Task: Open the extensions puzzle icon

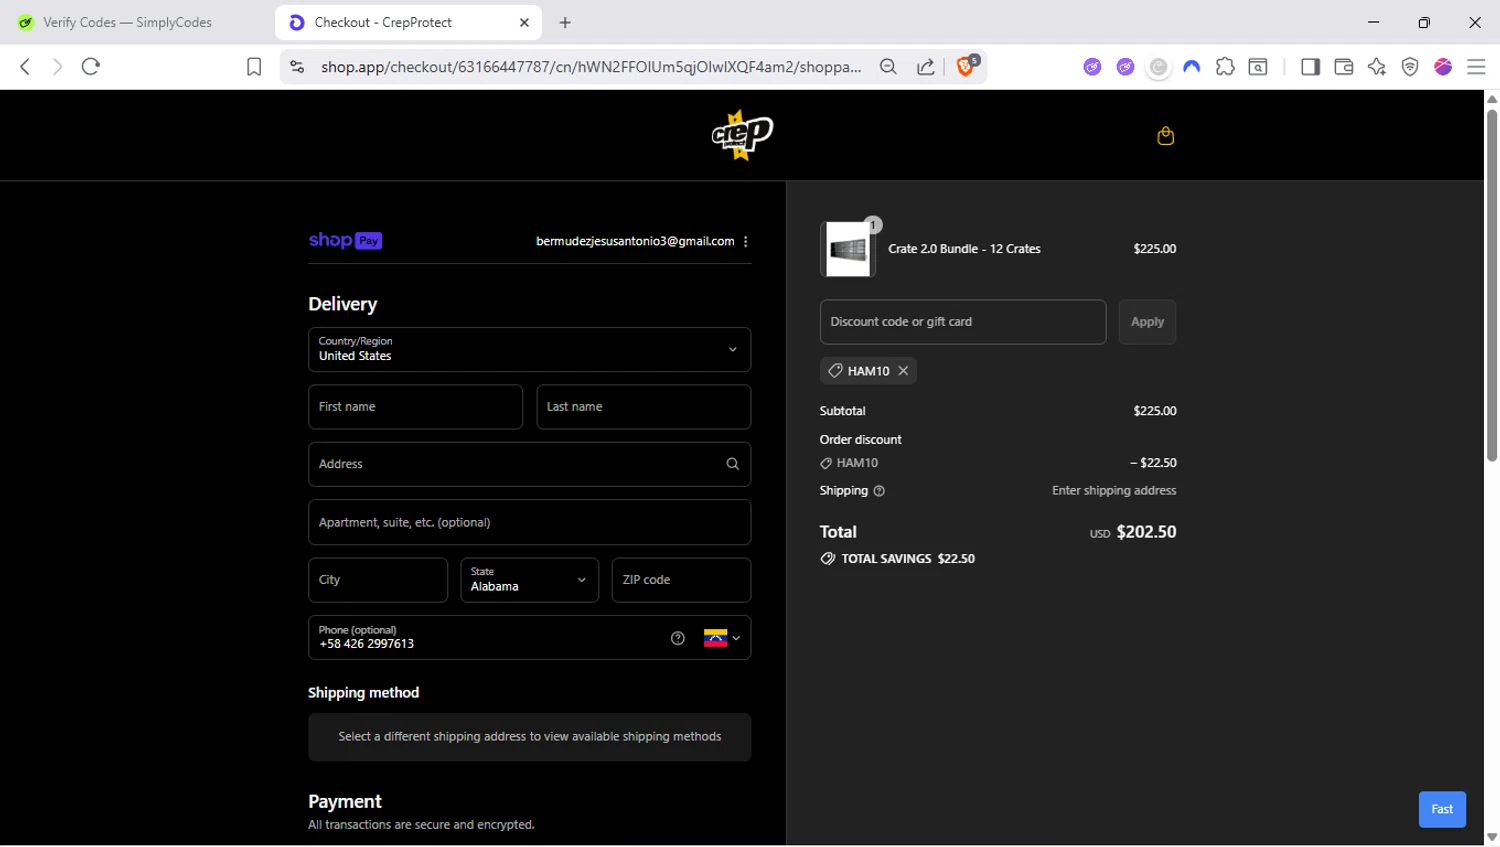Action: pos(1225,67)
